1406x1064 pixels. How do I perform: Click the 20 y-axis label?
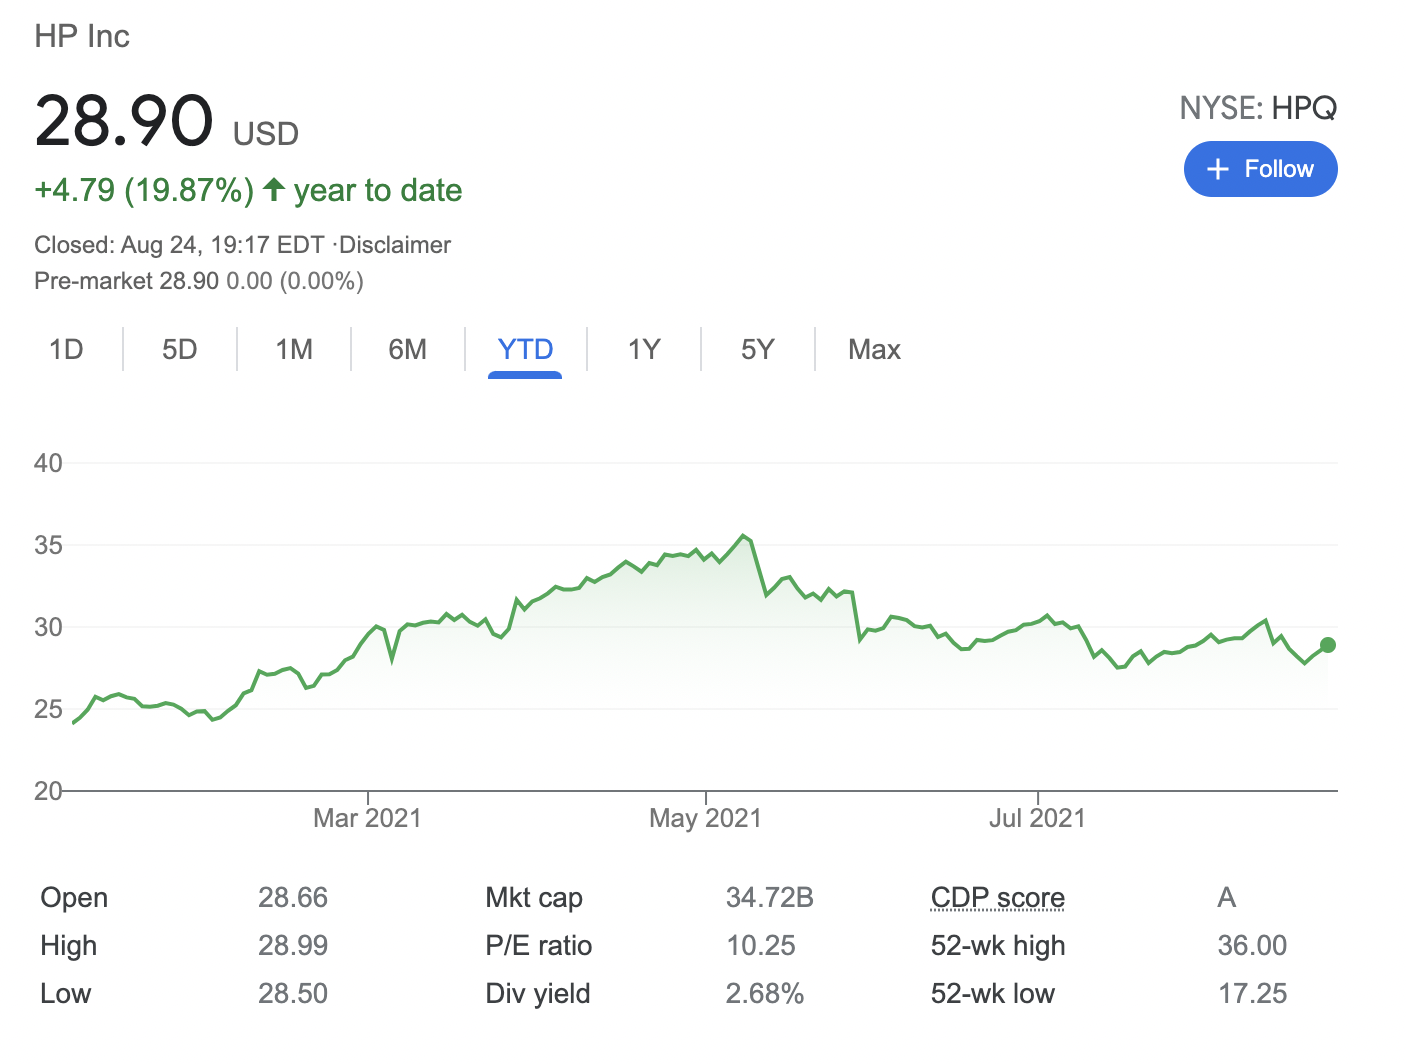pyautogui.click(x=48, y=791)
